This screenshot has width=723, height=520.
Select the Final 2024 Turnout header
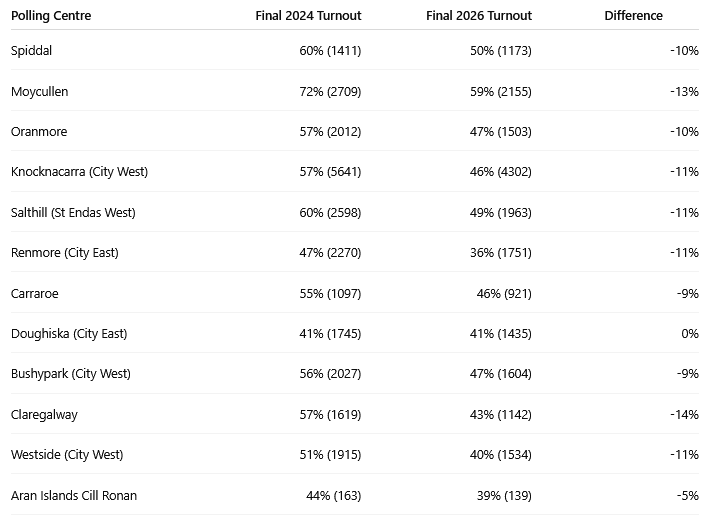(308, 16)
